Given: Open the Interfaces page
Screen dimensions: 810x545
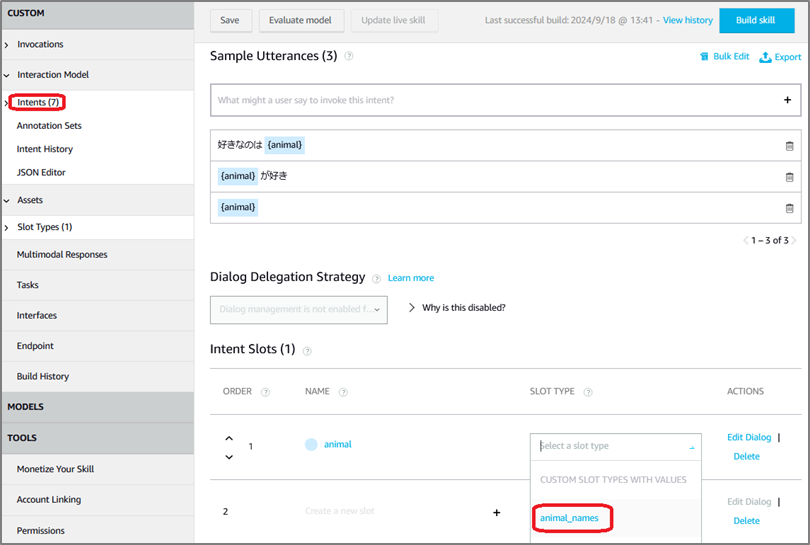Looking at the screenshot, I should click(37, 315).
